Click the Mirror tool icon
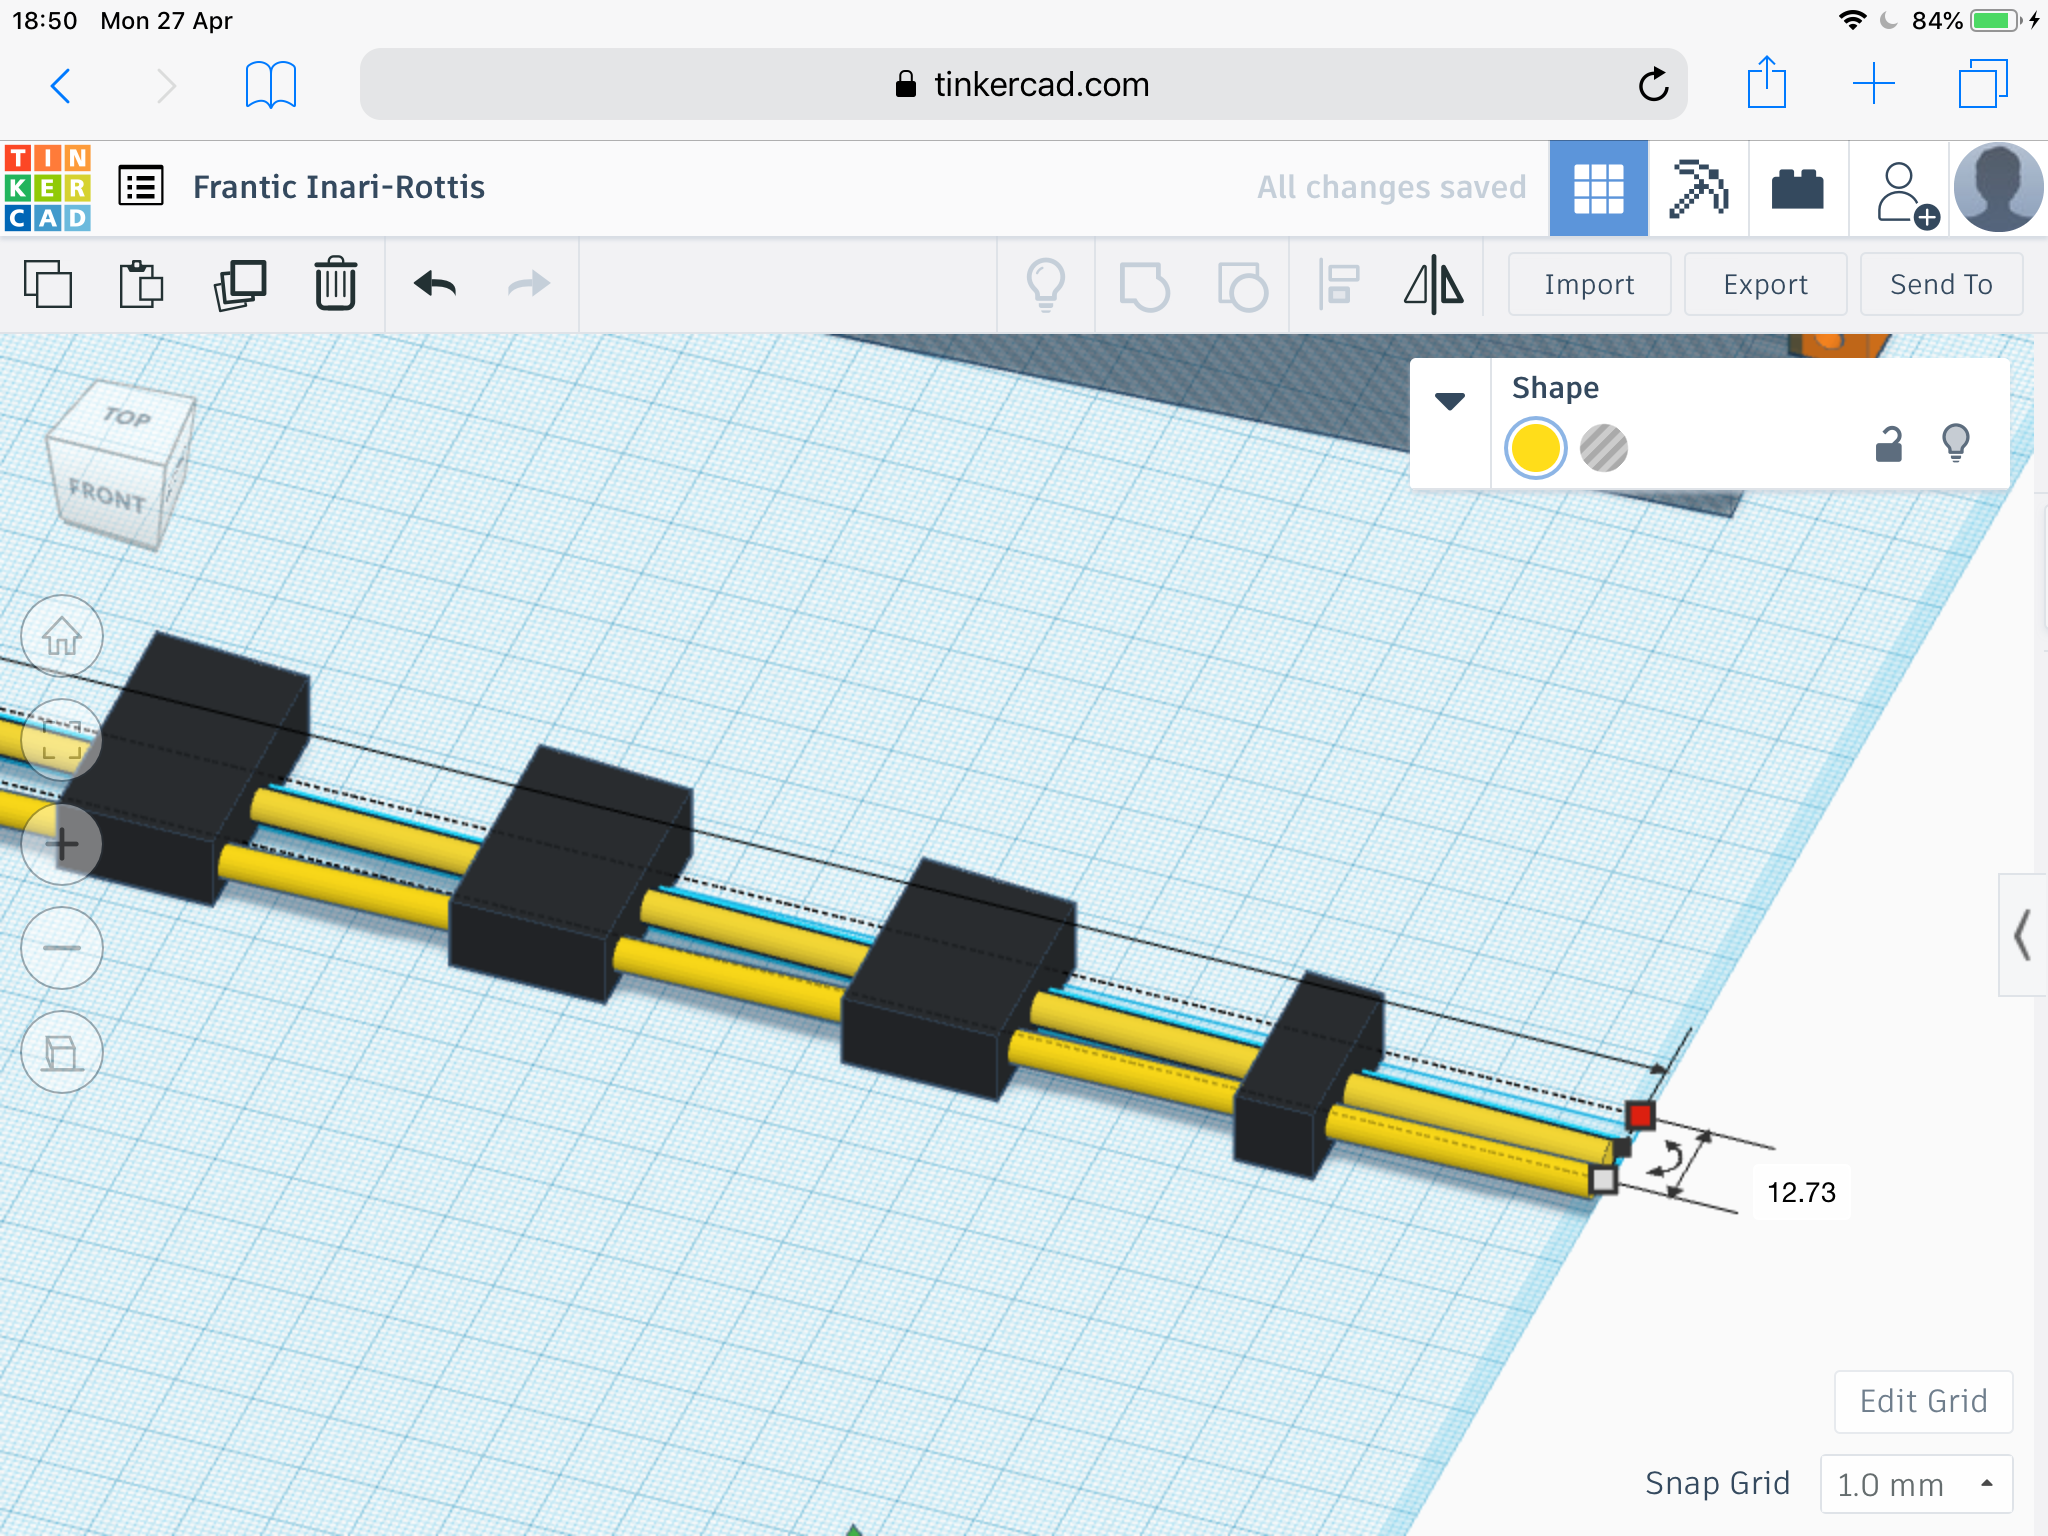2048x1536 pixels. (1434, 284)
